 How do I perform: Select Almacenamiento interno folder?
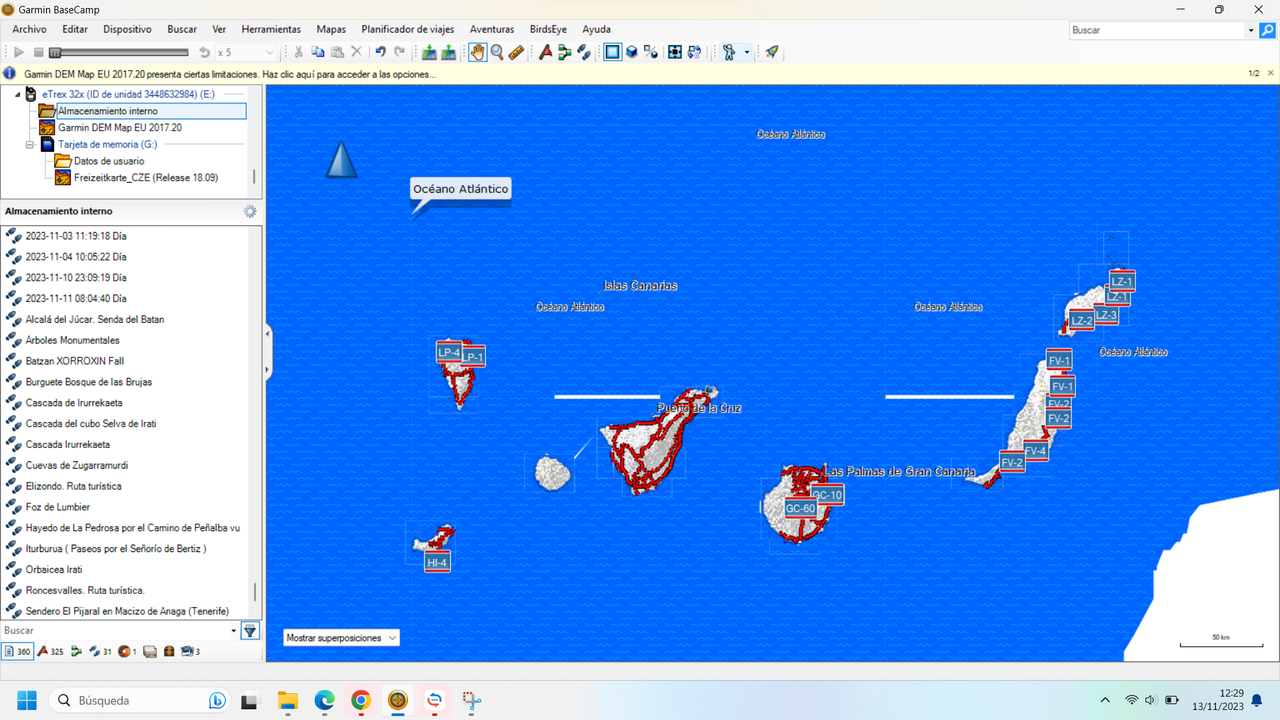[x=141, y=111]
